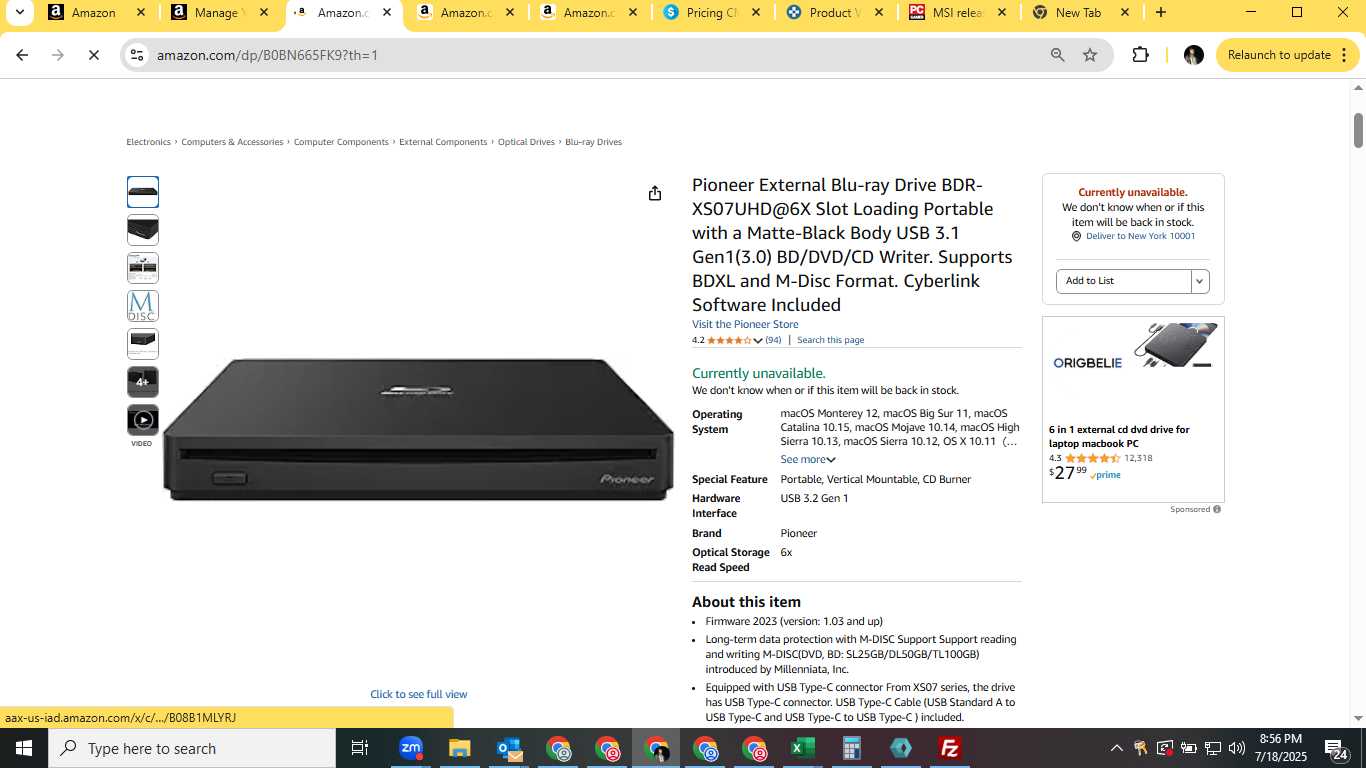Screen dimensions: 1366x768
Task: Open Excel on taskbar
Action: click(803, 748)
